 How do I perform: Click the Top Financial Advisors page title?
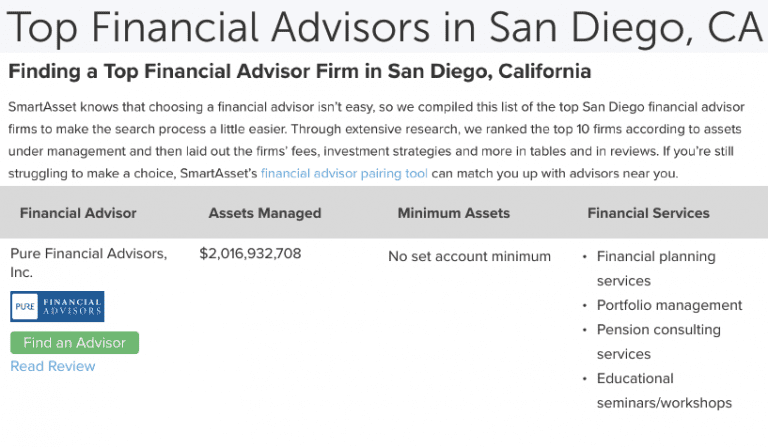tap(384, 27)
